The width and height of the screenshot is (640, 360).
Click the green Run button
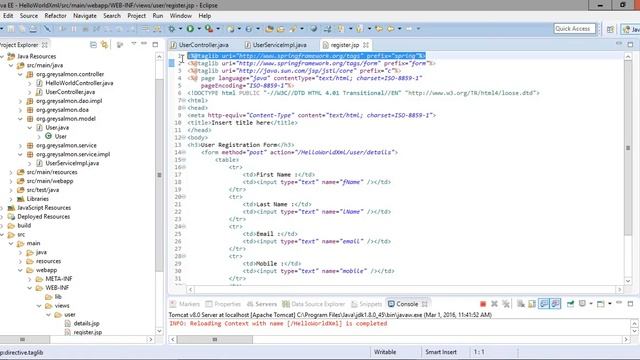(x=190, y=29)
